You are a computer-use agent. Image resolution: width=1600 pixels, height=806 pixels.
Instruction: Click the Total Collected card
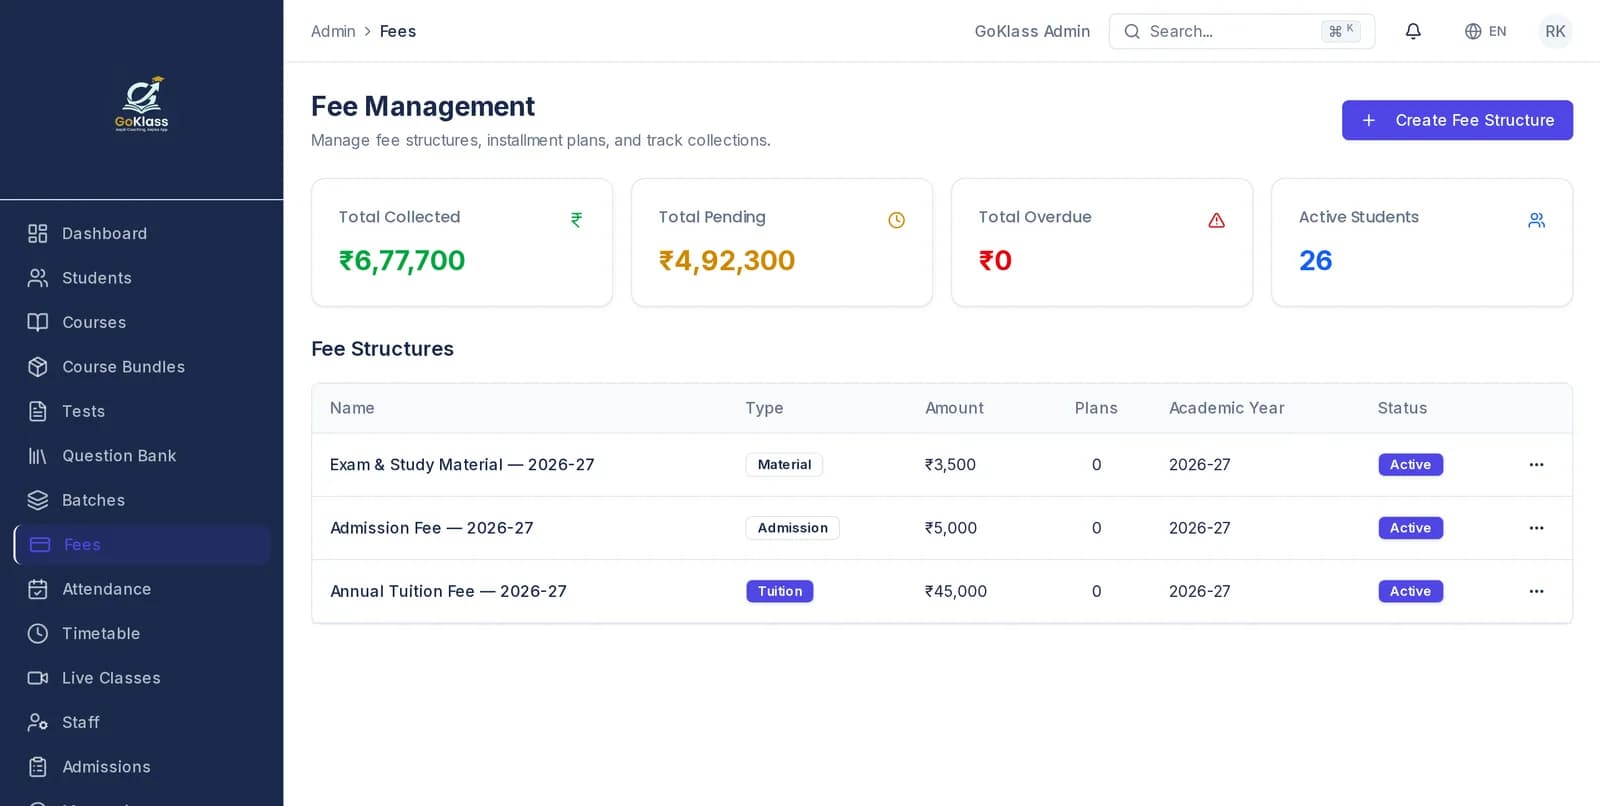tap(462, 242)
